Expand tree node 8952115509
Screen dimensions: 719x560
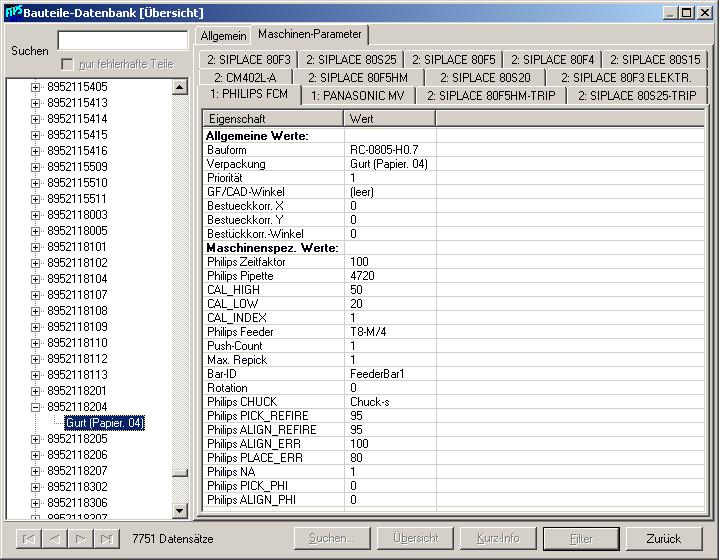(x=35, y=167)
